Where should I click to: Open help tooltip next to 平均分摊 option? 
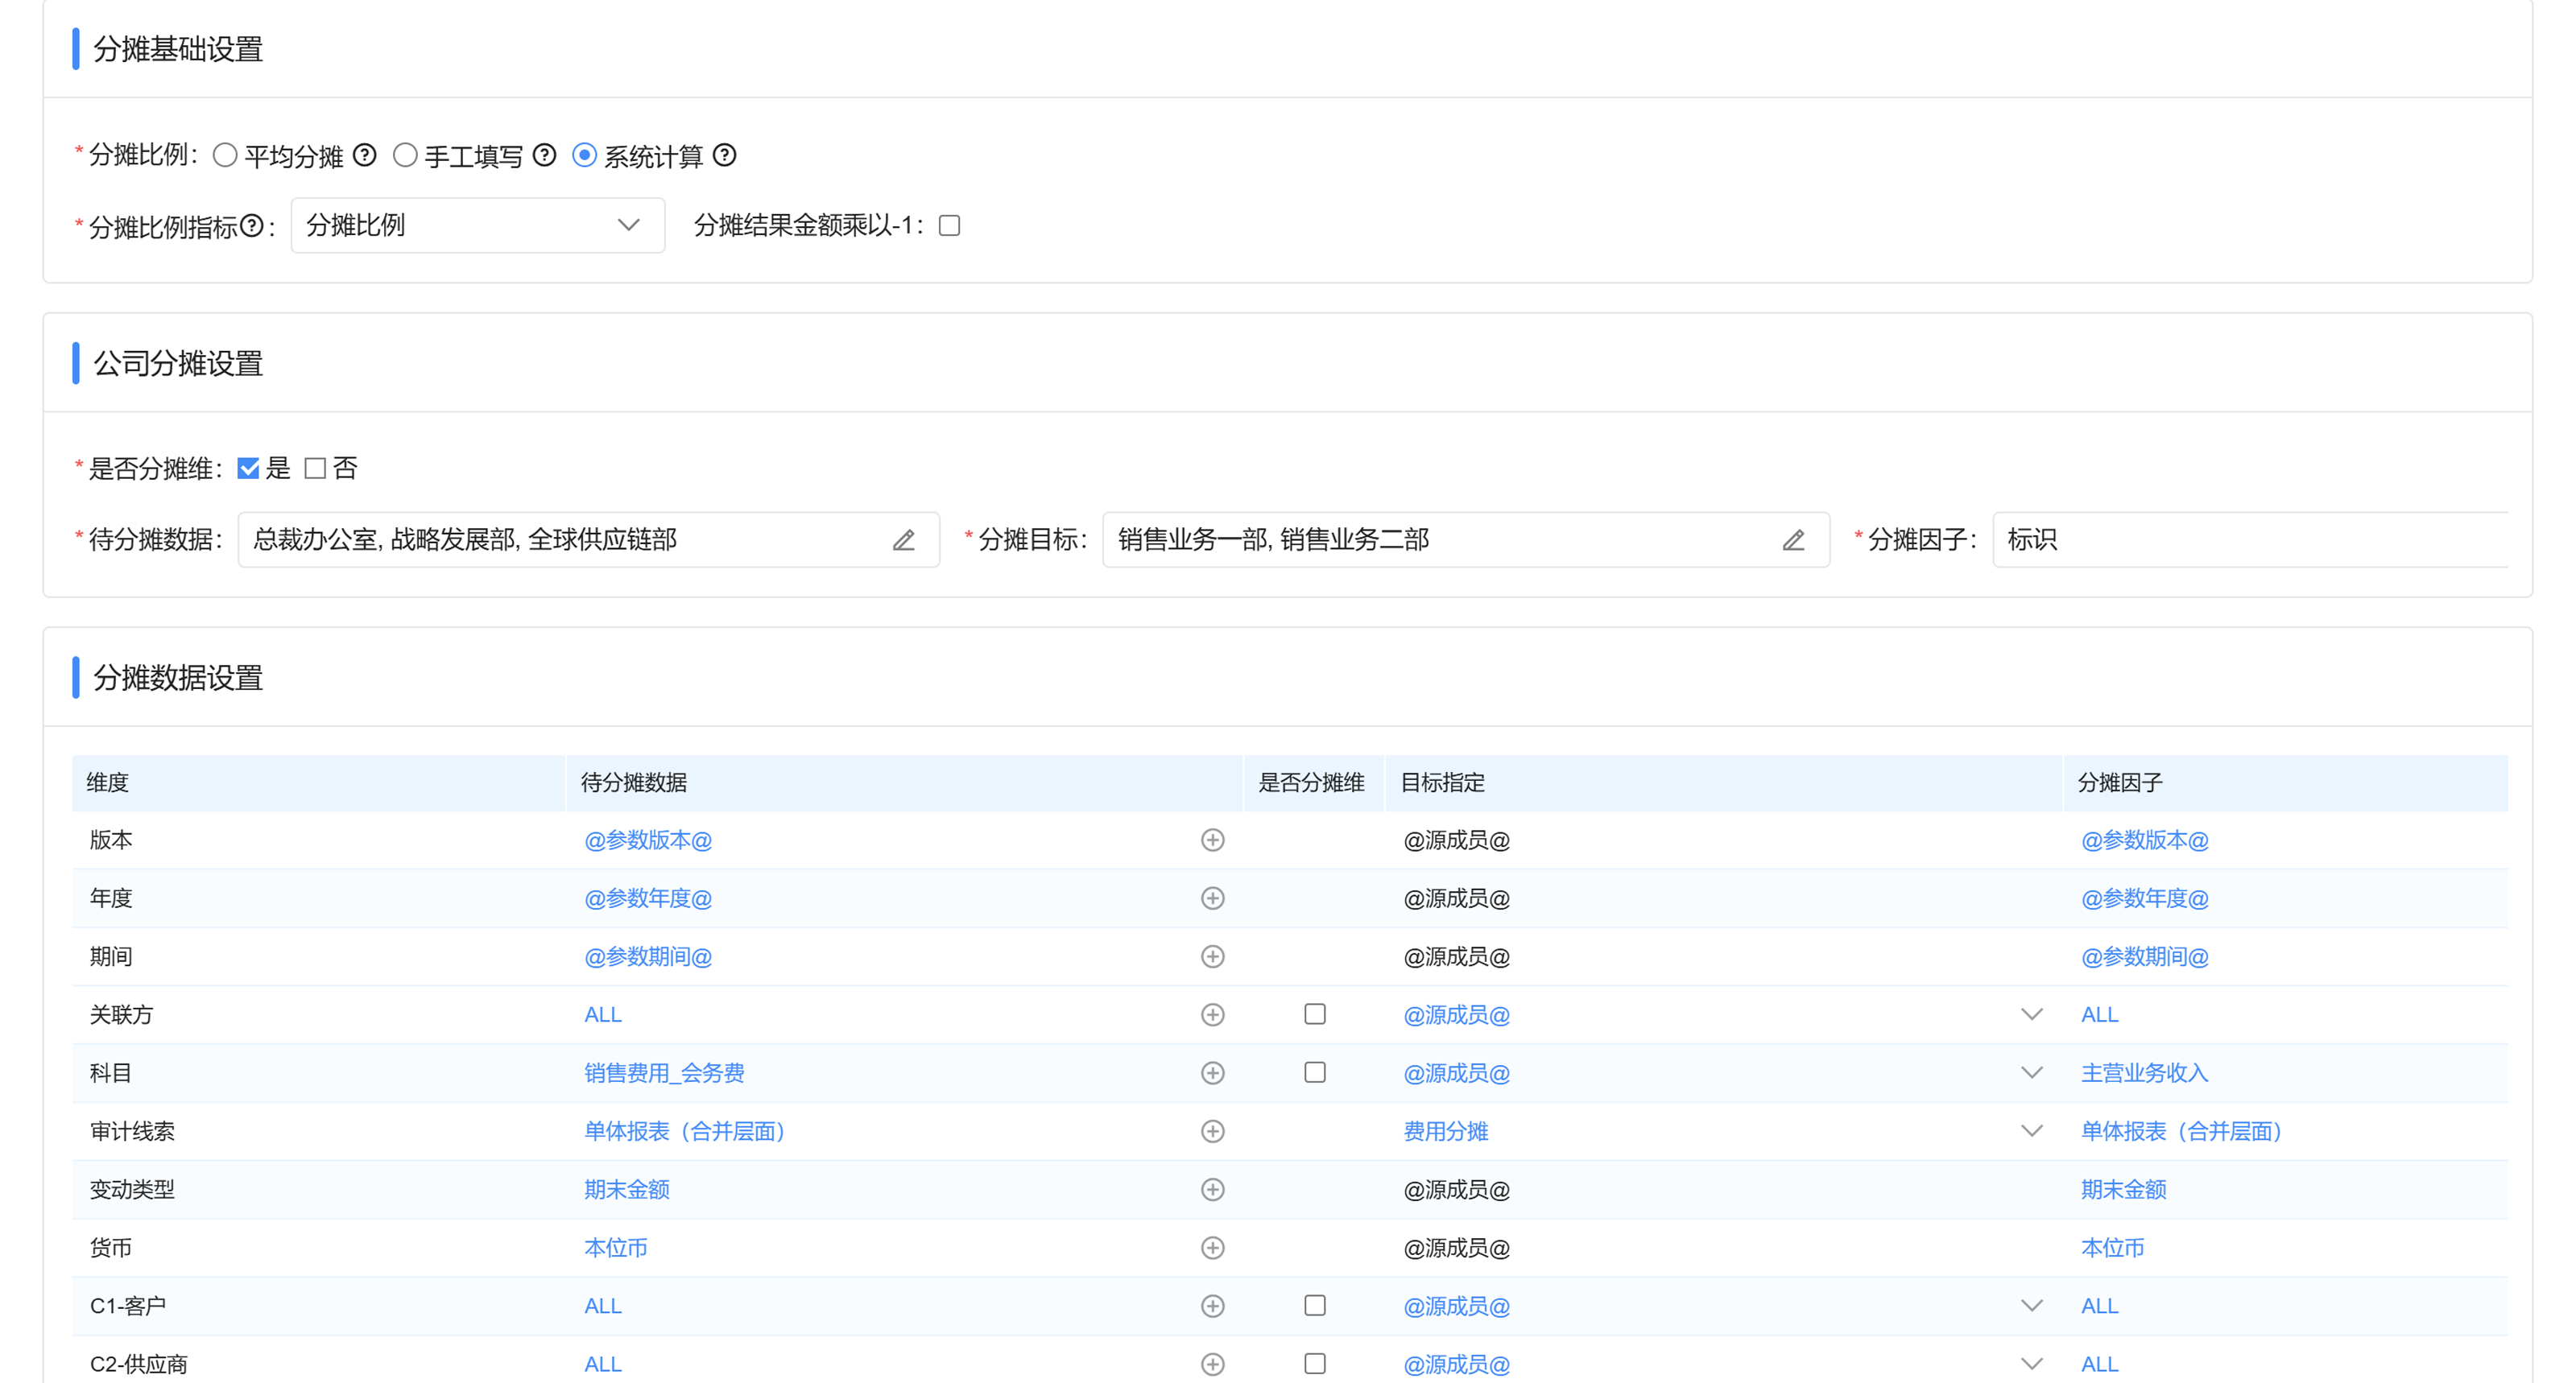[x=365, y=155]
